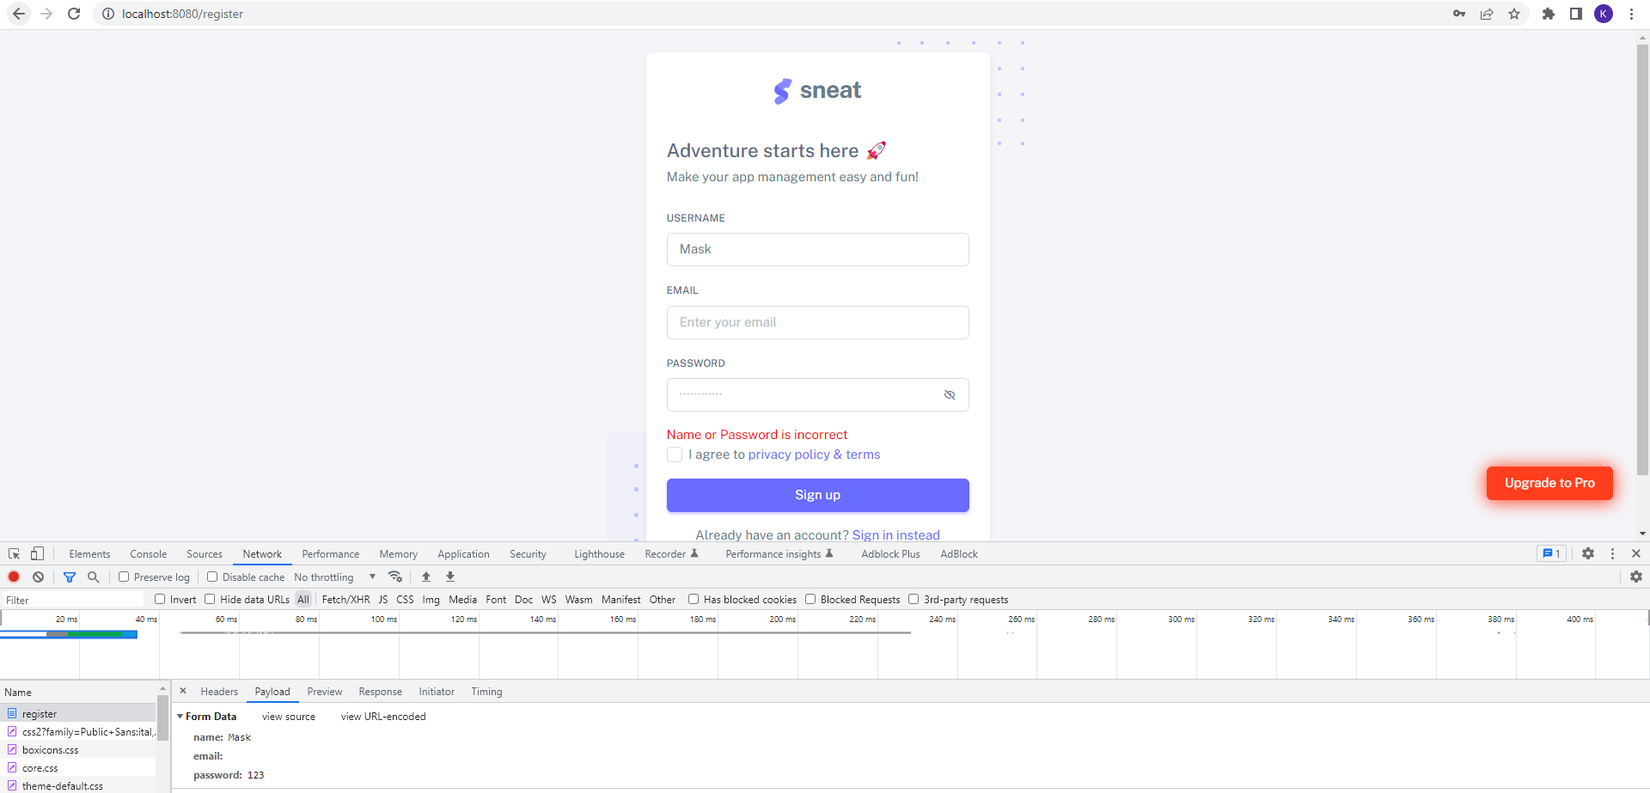Click the Sign up button
Image resolution: width=1650 pixels, height=793 pixels.
point(818,495)
